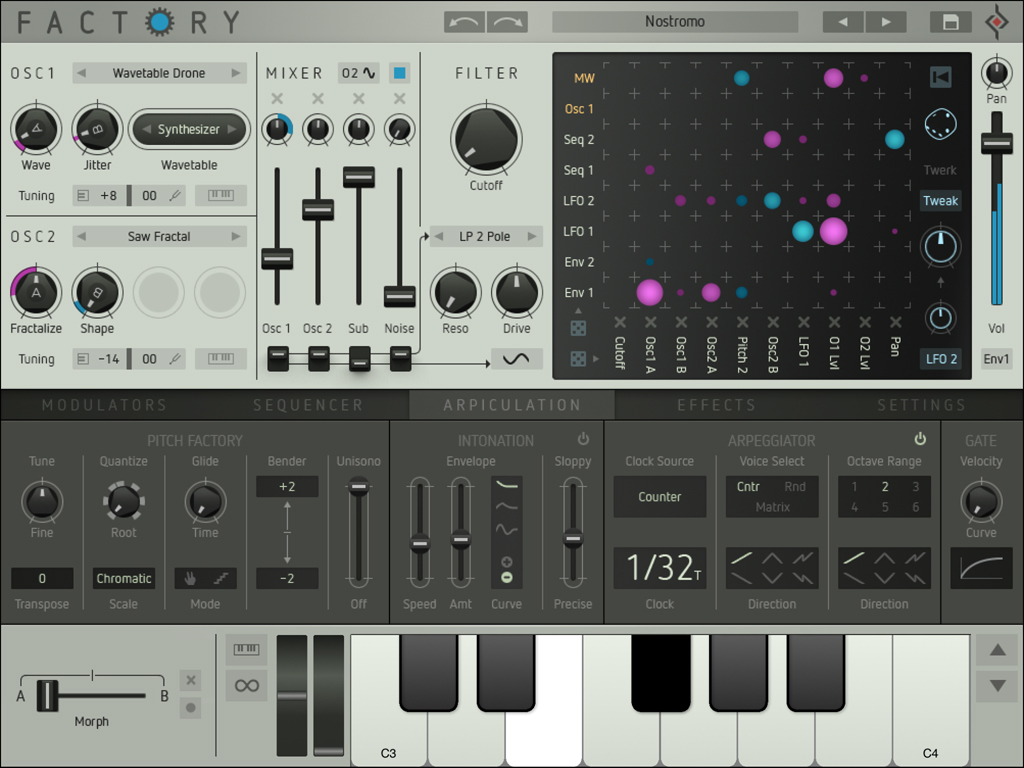Click the sine wave output icon below mixer

(516, 359)
